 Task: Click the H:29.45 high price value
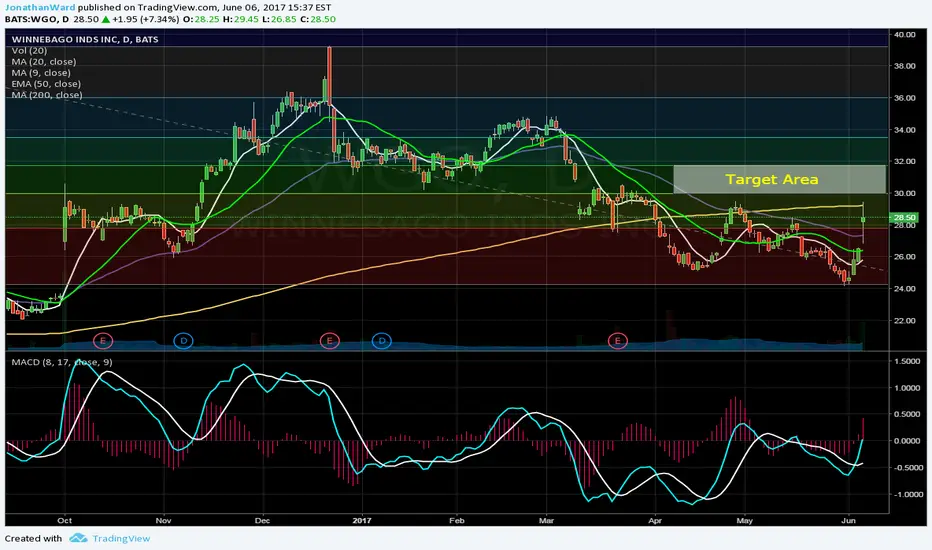[241, 19]
